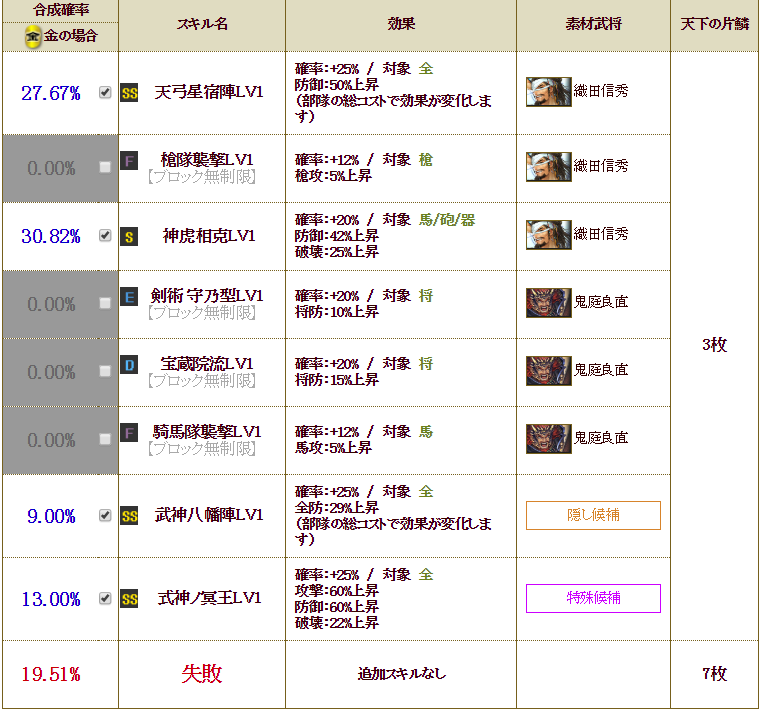
Task: Uncheck the 武神八幡陣LV1 checkbox
Action: (105, 515)
